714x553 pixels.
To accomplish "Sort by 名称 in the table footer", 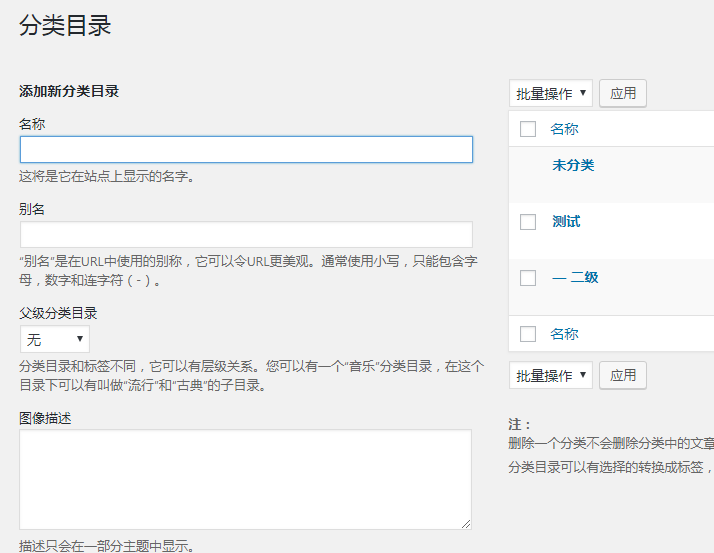I will click(x=564, y=334).
